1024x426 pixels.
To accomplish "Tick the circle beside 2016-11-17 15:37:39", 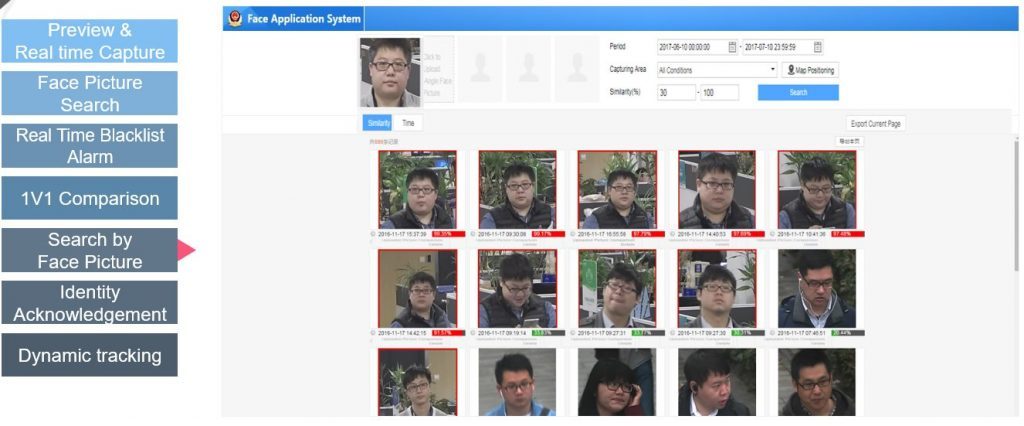I will click(x=374, y=234).
